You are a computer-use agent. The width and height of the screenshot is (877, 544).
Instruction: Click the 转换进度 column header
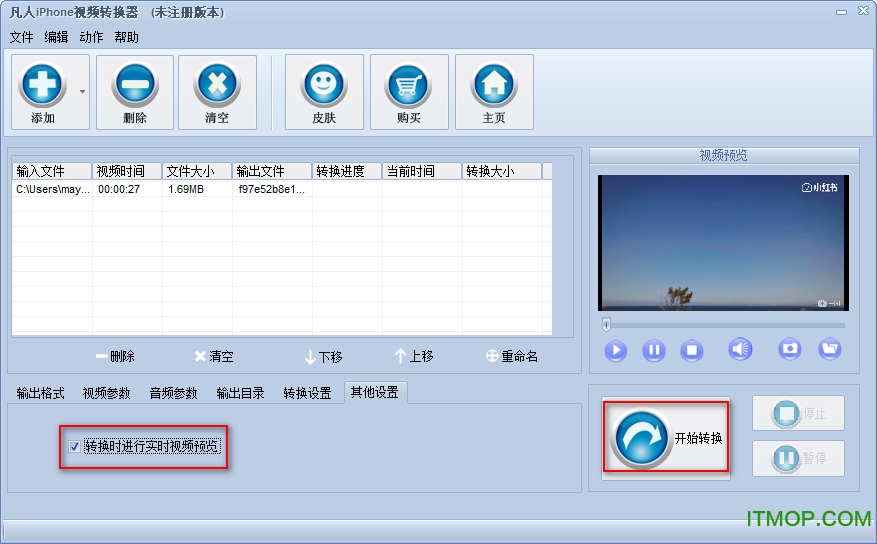point(347,171)
